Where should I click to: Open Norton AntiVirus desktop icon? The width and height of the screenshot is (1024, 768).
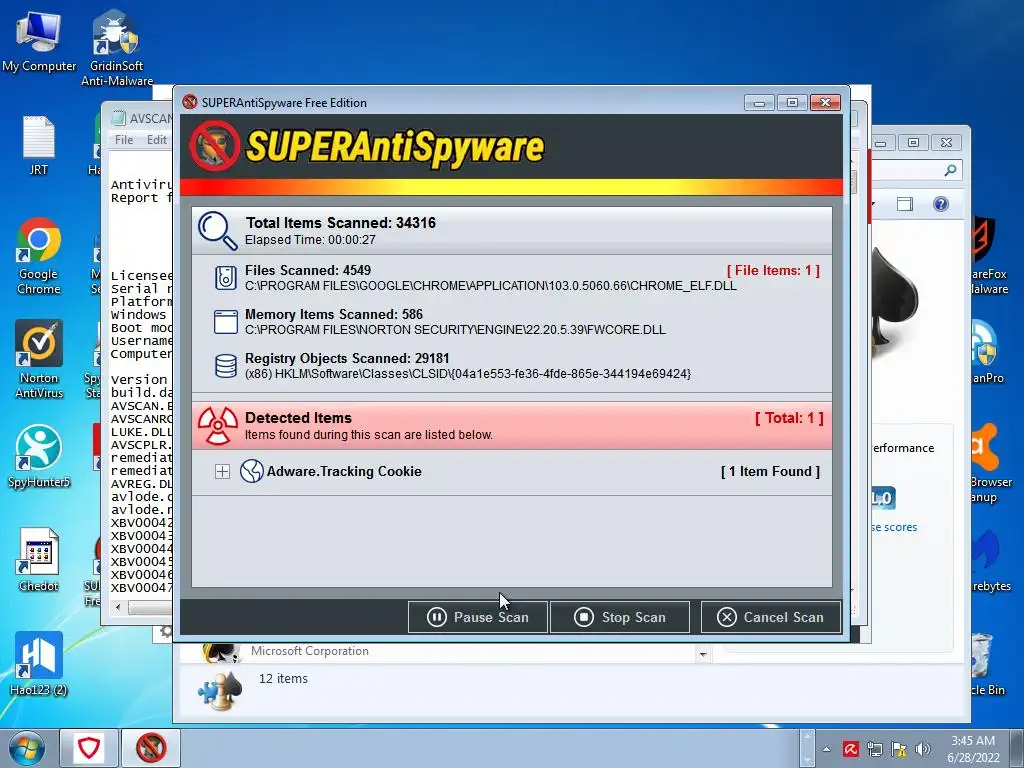[x=39, y=359]
